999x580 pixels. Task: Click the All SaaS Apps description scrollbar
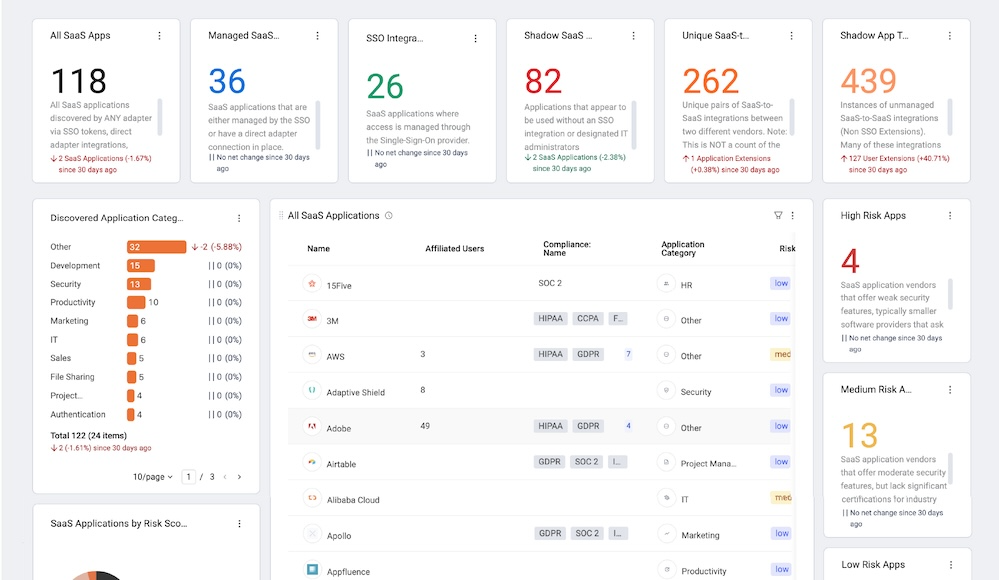[160, 117]
